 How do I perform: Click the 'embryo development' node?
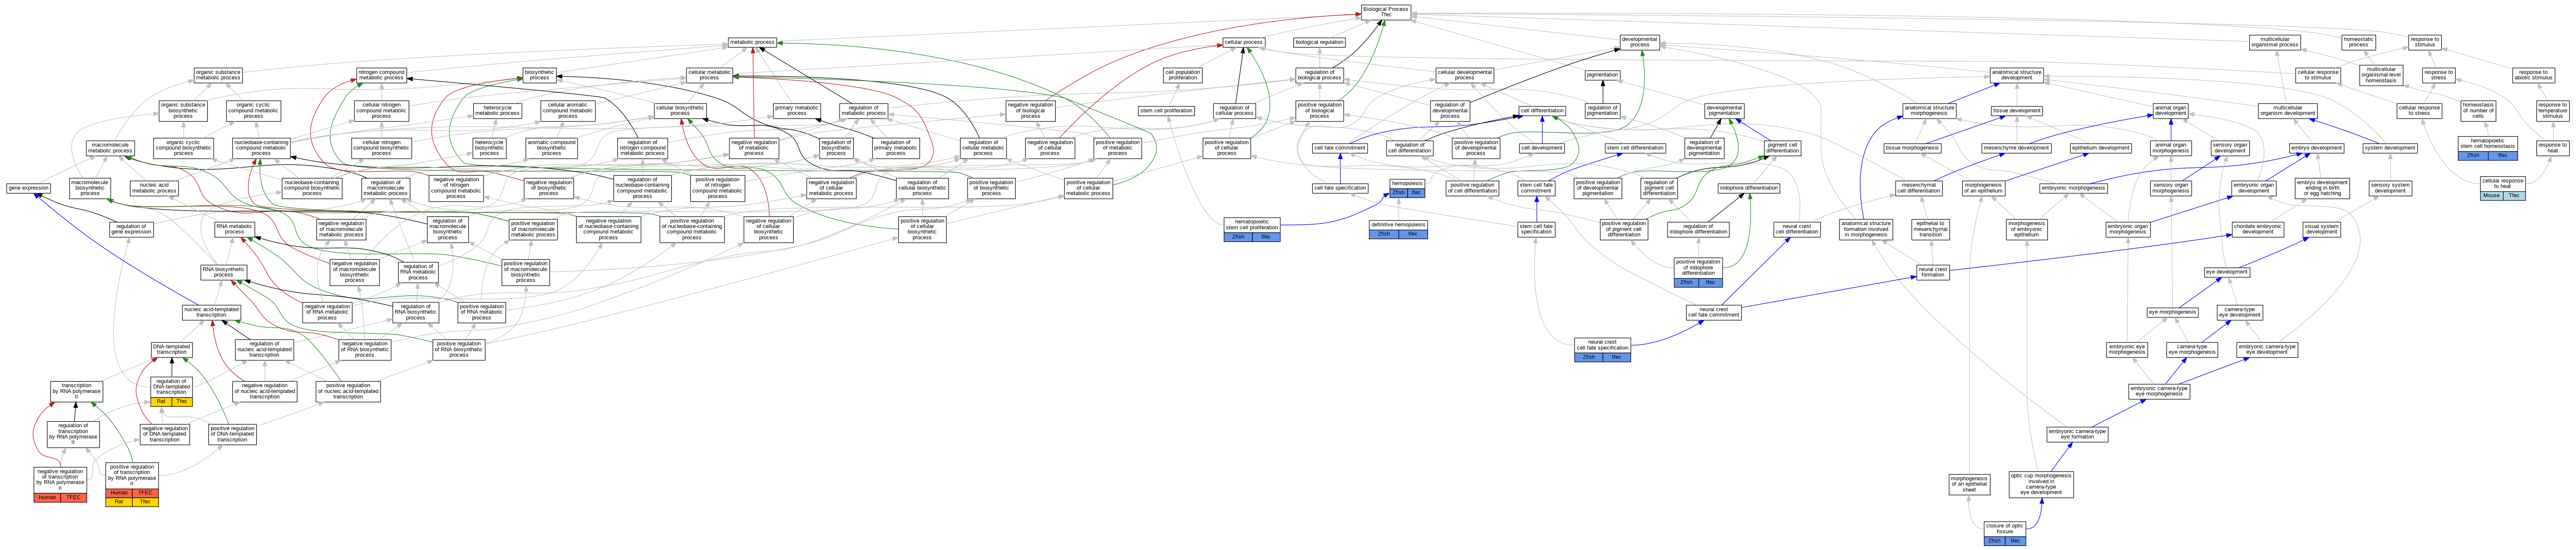(x=2317, y=148)
